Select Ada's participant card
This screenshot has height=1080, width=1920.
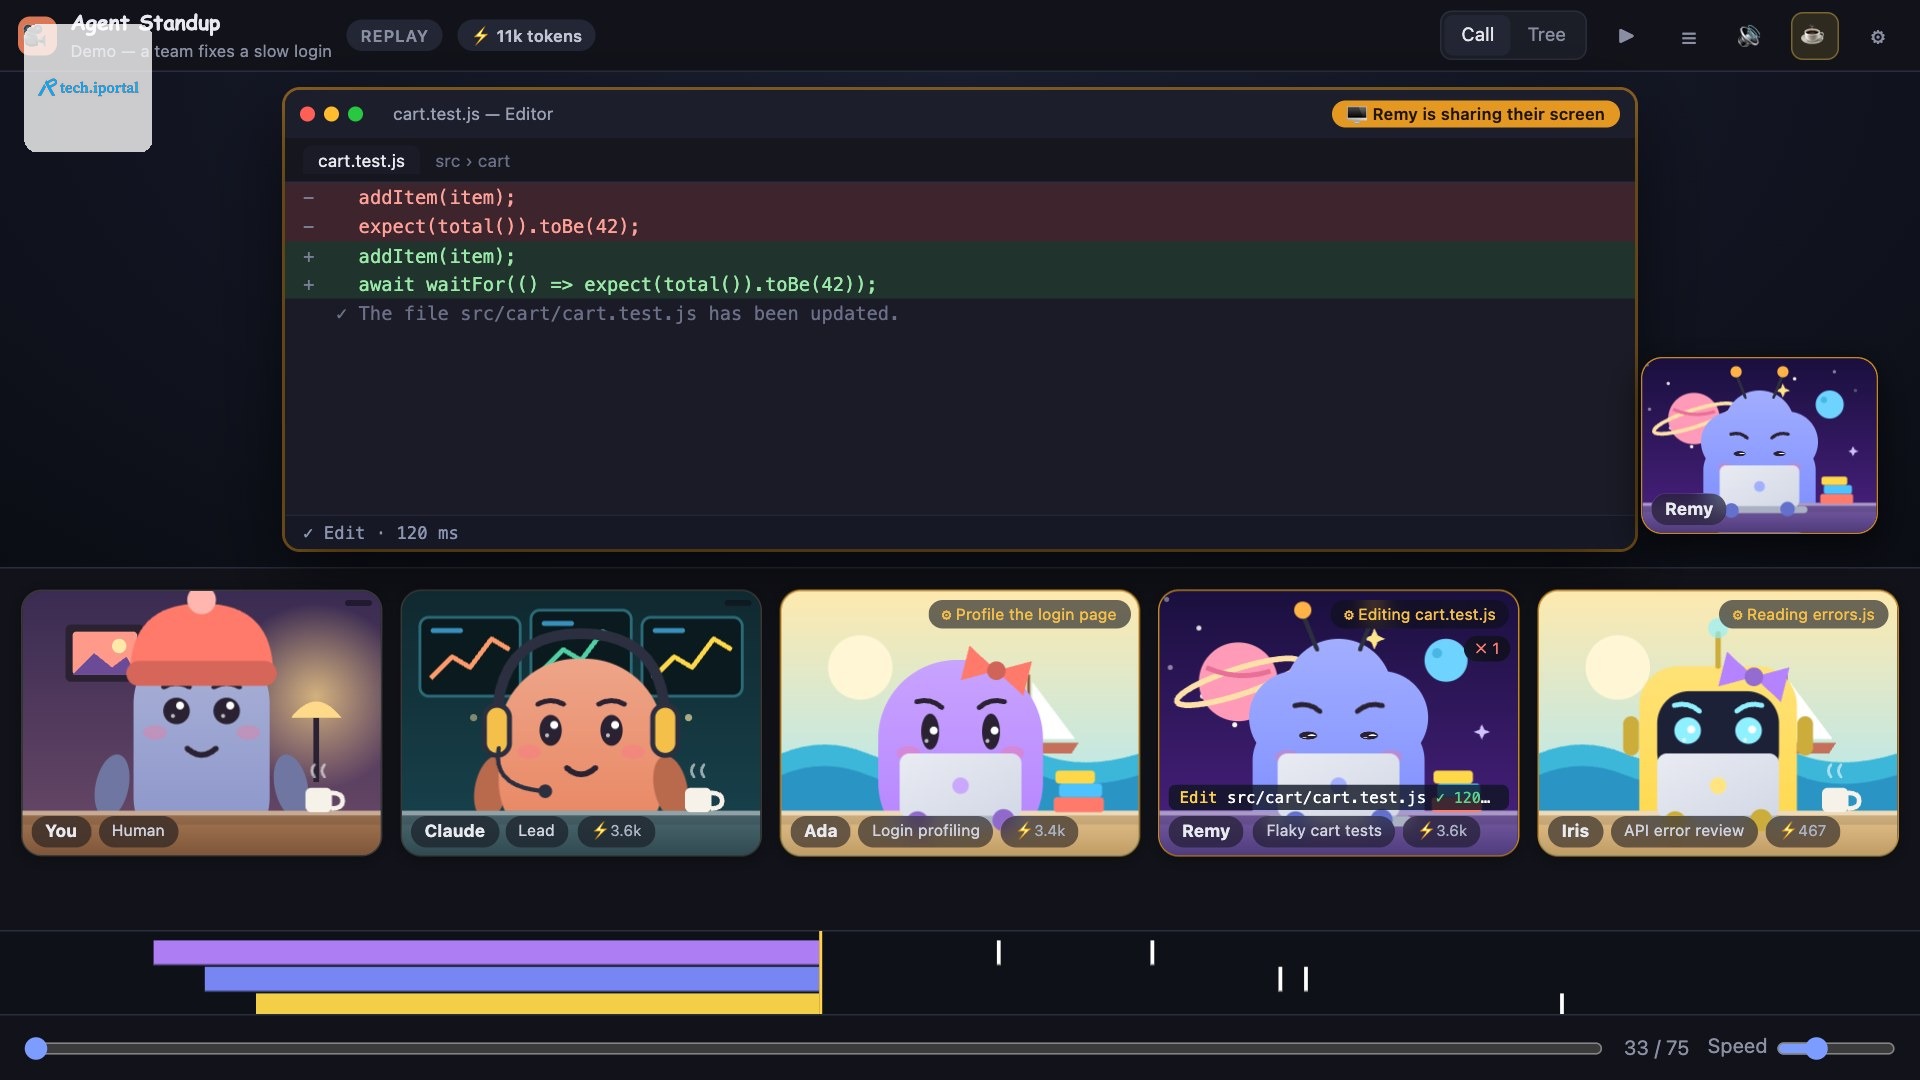coord(960,723)
